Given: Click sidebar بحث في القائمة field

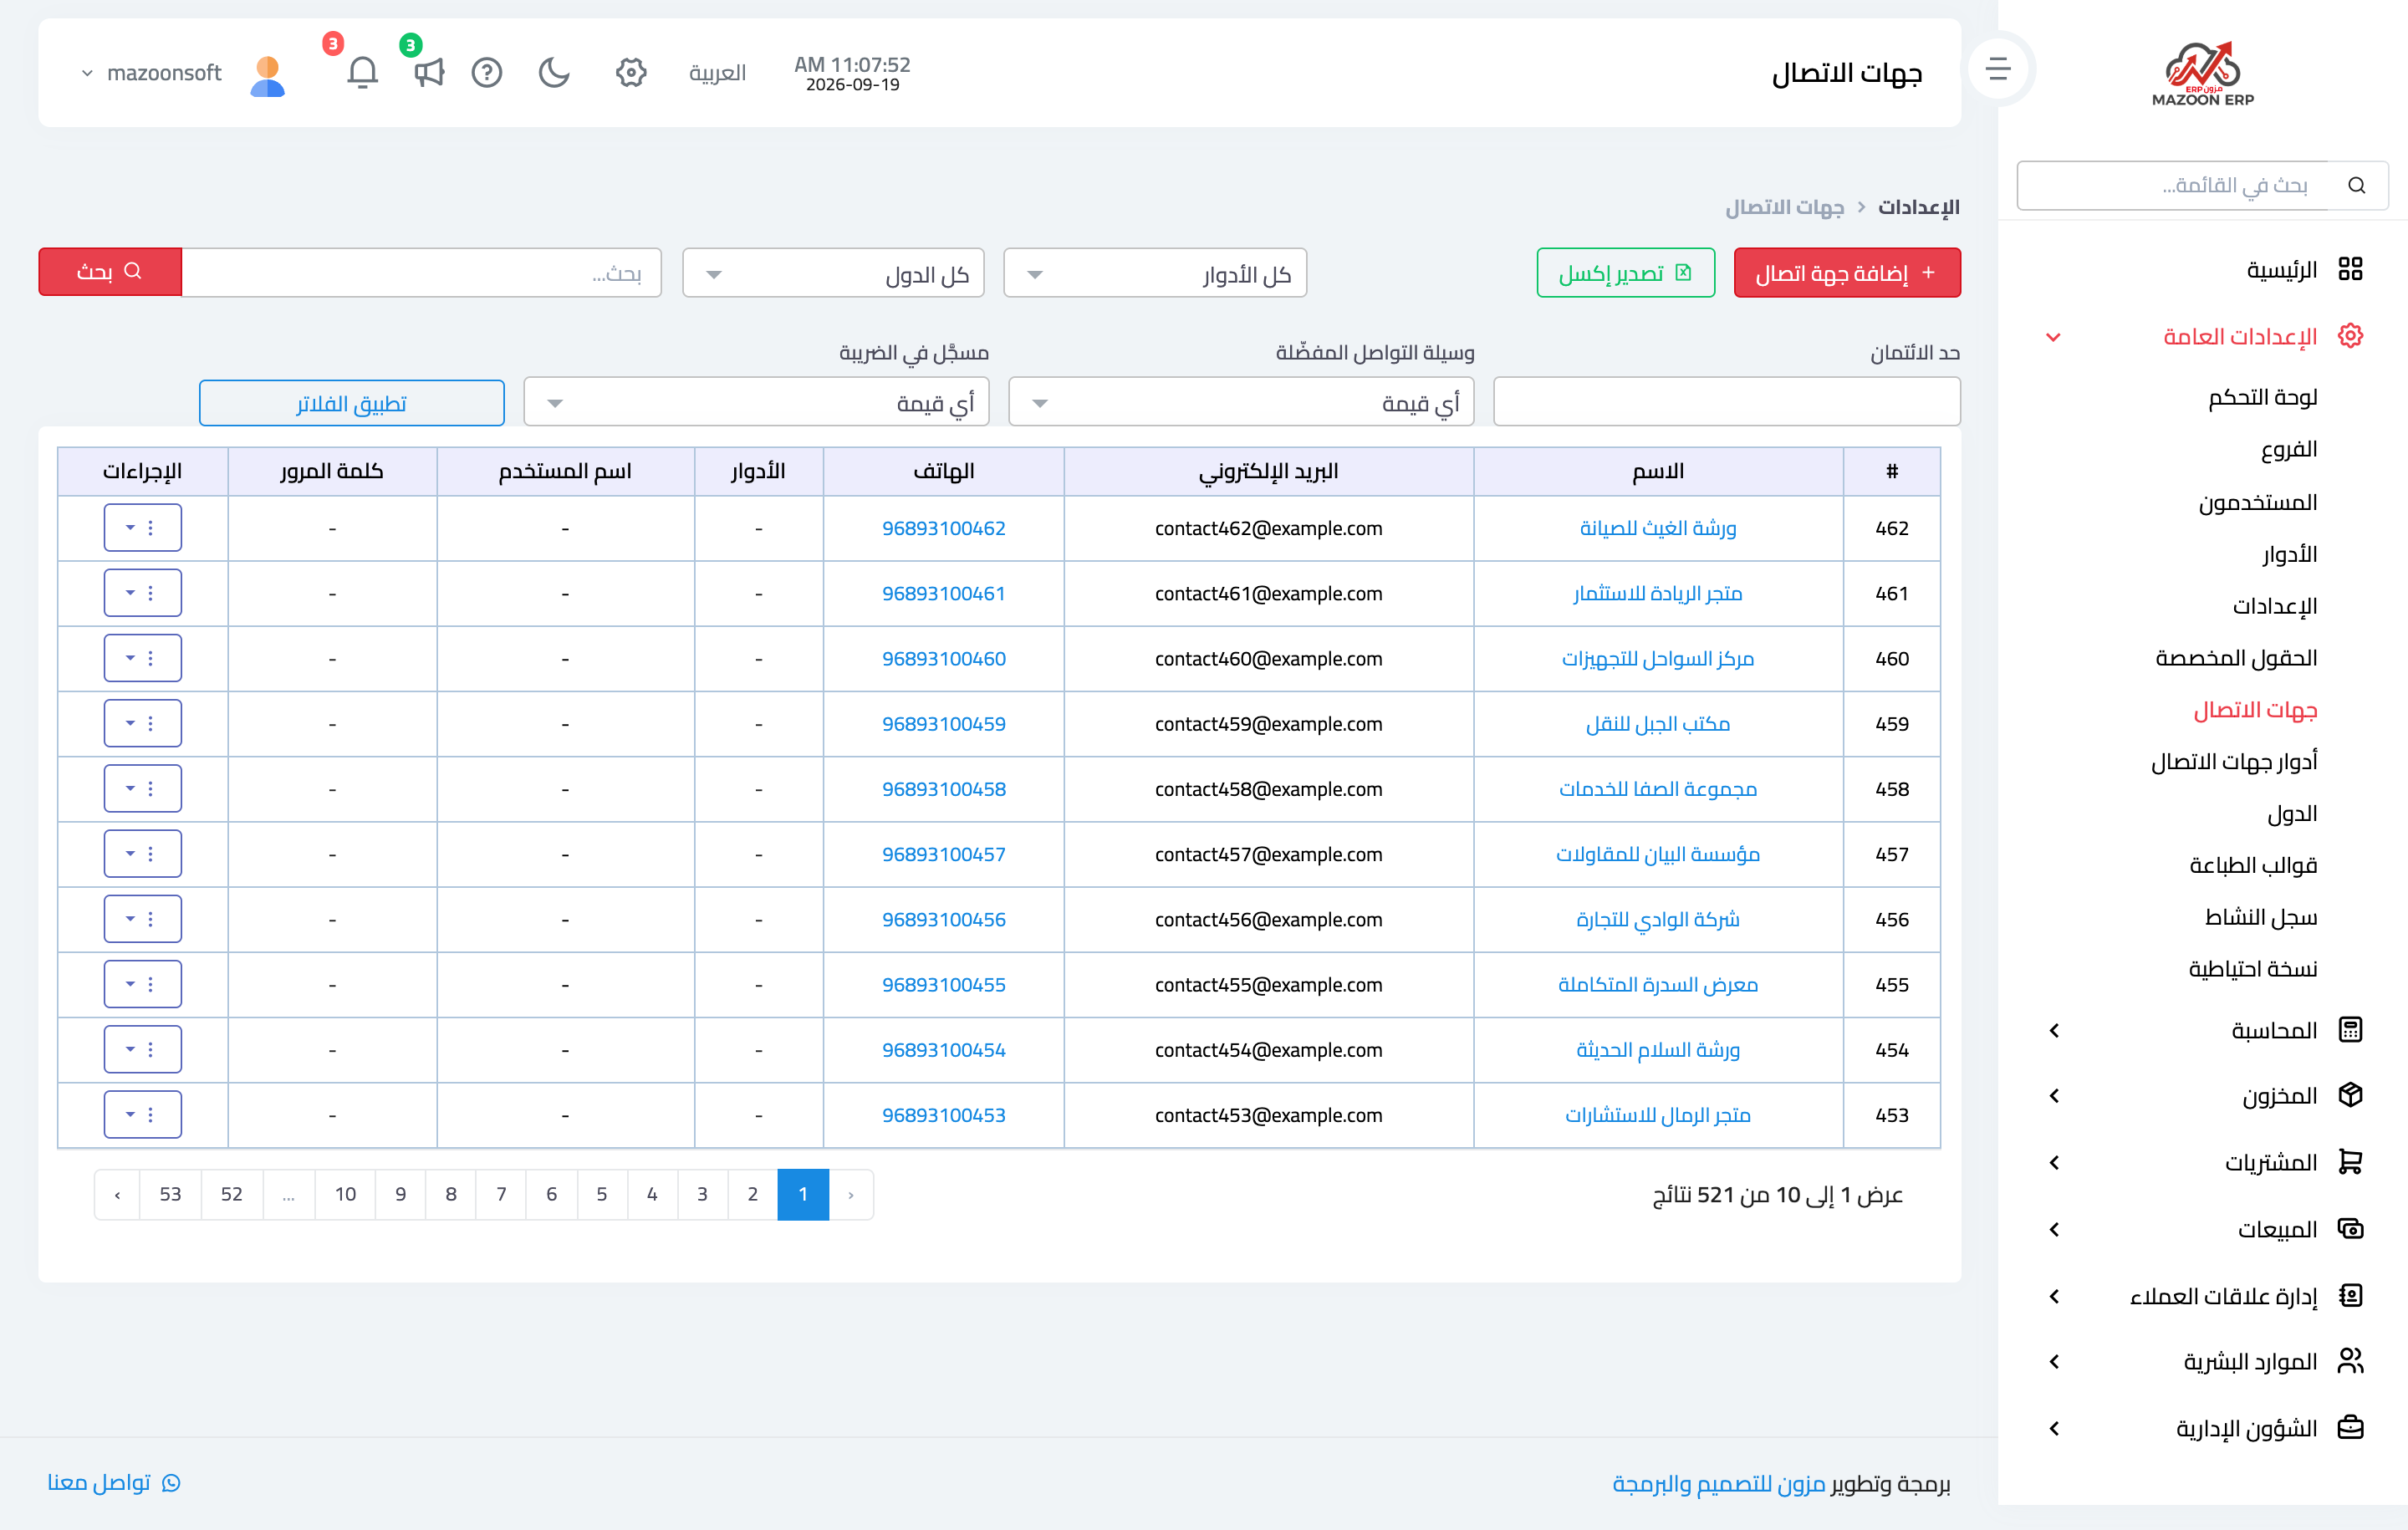Looking at the screenshot, I should 2172,185.
